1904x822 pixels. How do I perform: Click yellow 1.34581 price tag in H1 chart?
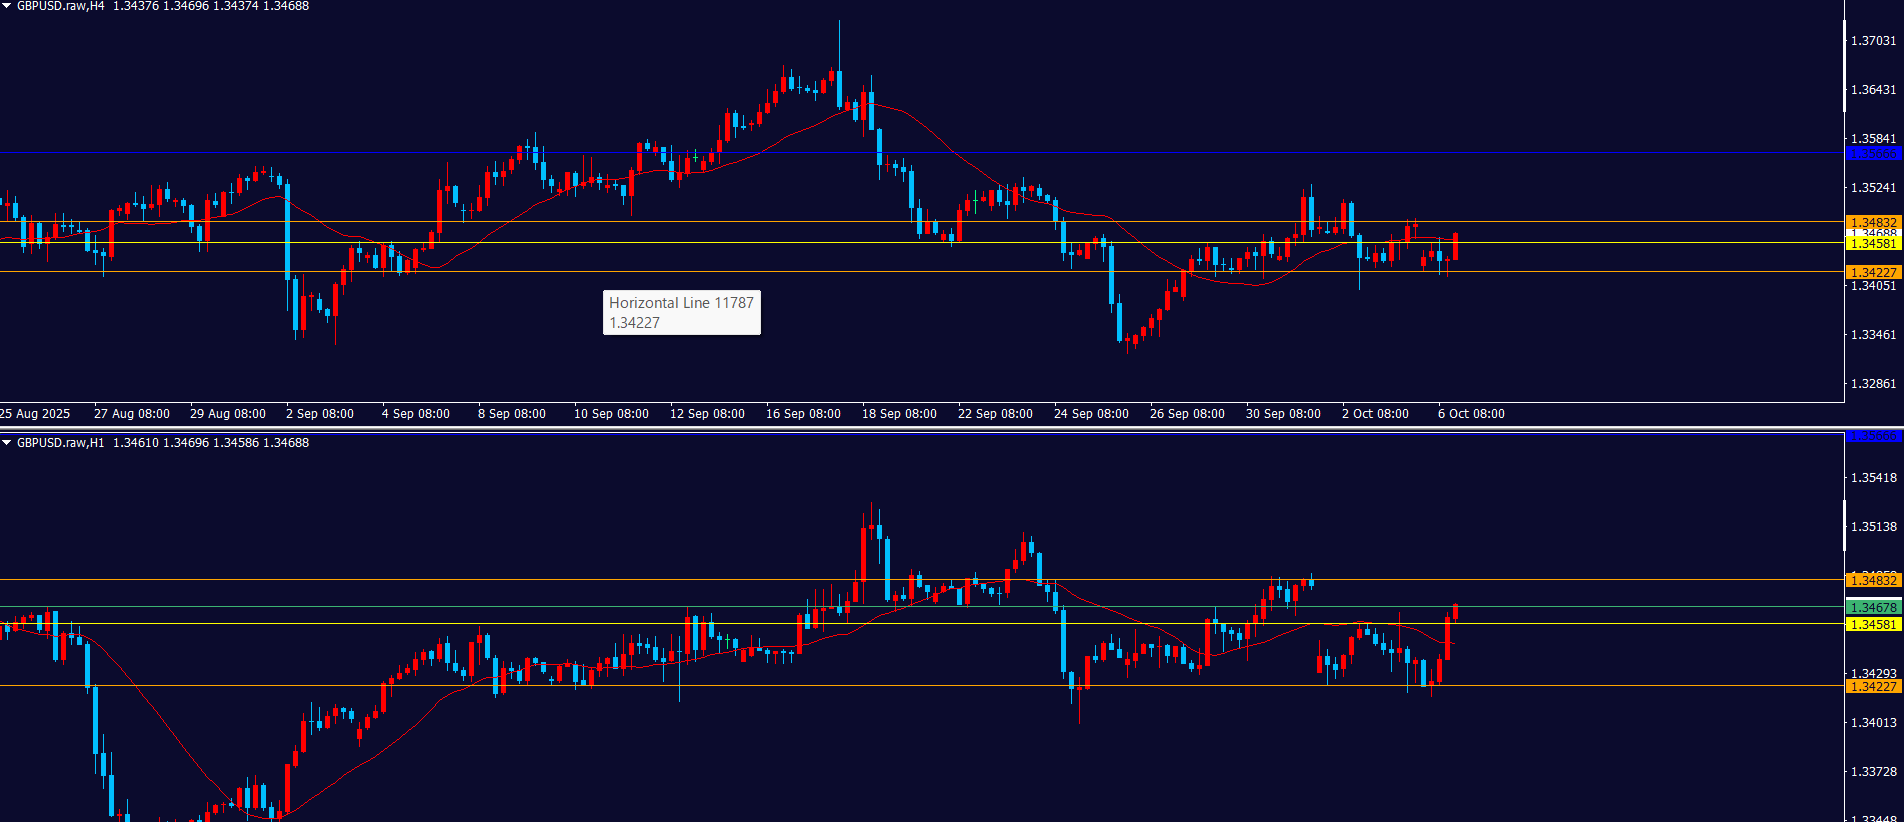tap(1872, 624)
